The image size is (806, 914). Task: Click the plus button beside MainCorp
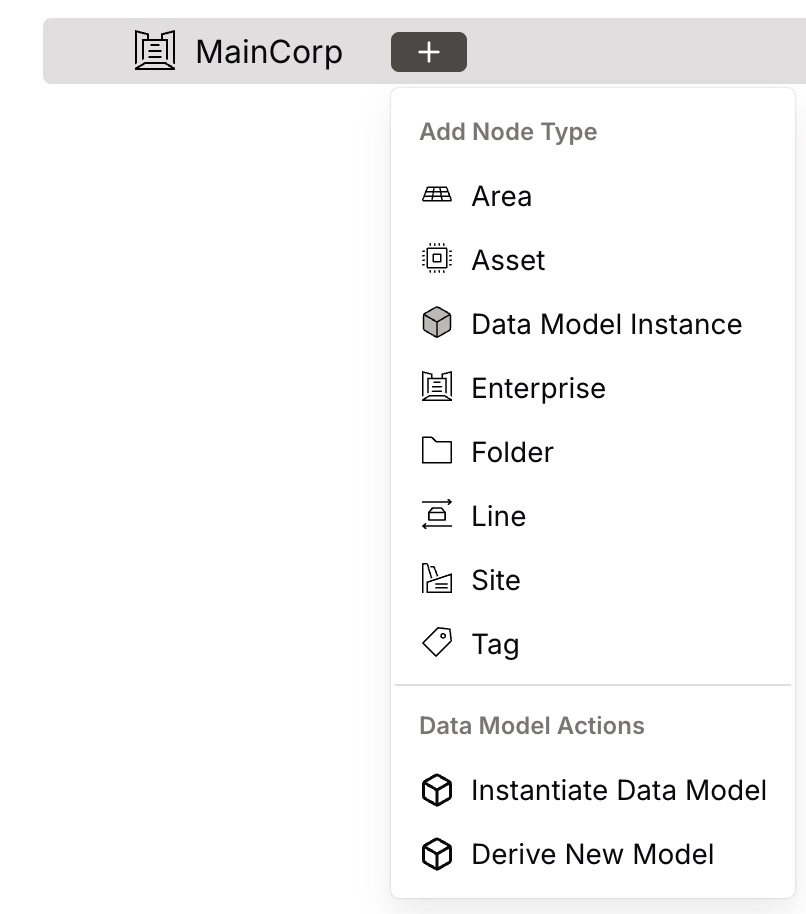point(428,52)
